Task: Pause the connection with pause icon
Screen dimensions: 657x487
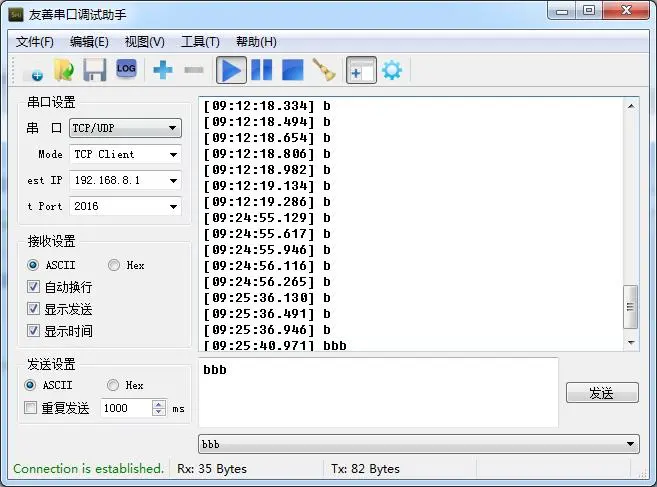Action: click(x=262, y=70)
